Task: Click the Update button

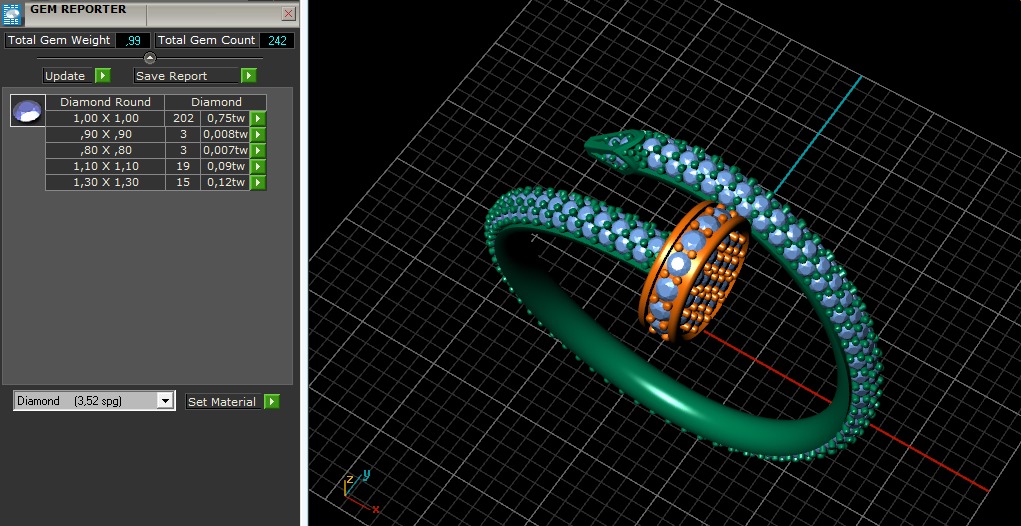Action: [68, 76]
